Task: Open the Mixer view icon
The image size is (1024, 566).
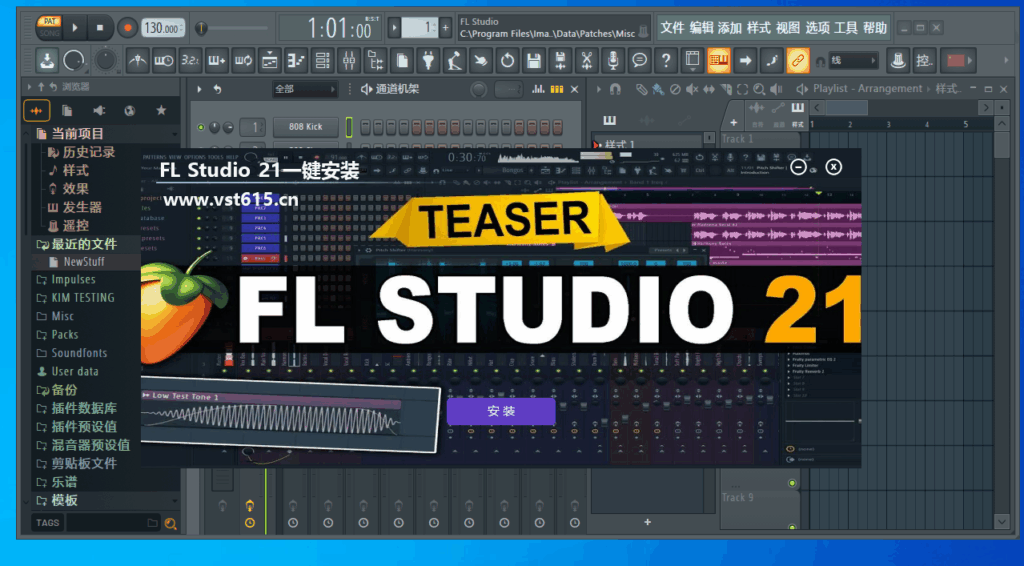Action: (349, 61)
